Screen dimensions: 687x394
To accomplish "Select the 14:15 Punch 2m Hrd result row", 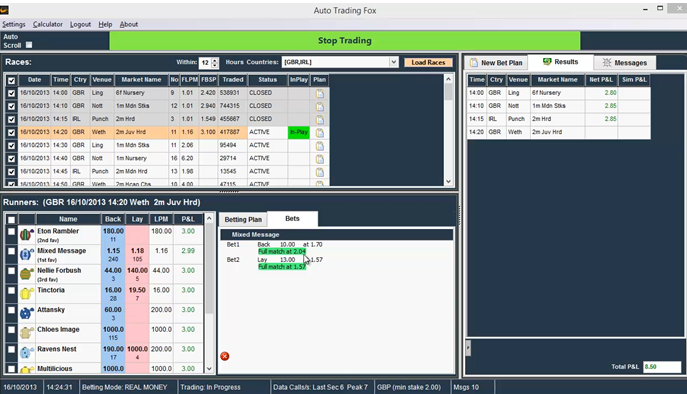I will 559,119.
